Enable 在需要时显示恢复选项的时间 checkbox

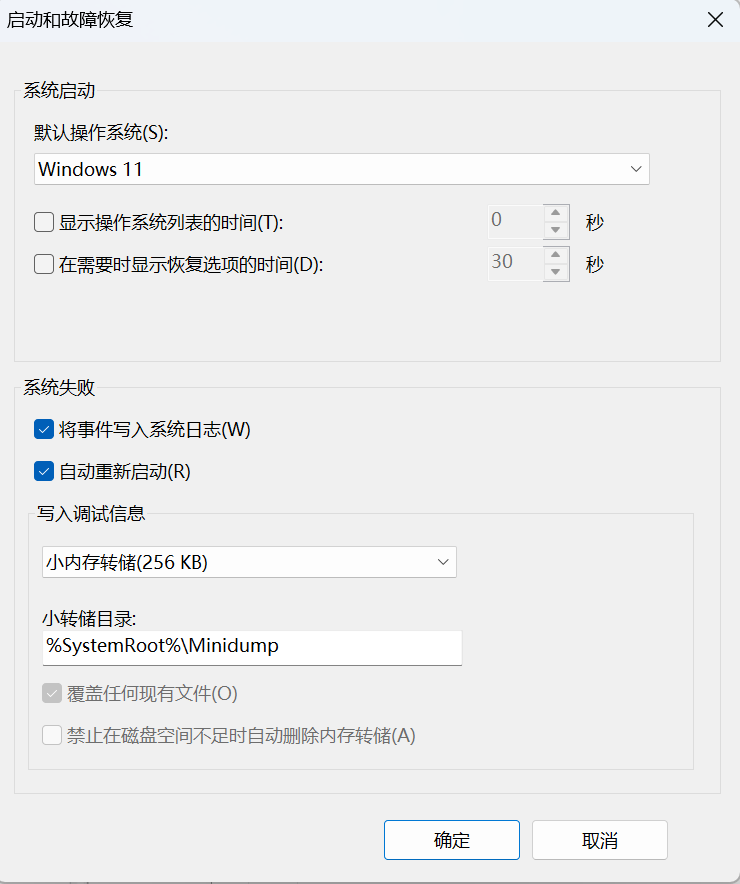pos(44,264)
